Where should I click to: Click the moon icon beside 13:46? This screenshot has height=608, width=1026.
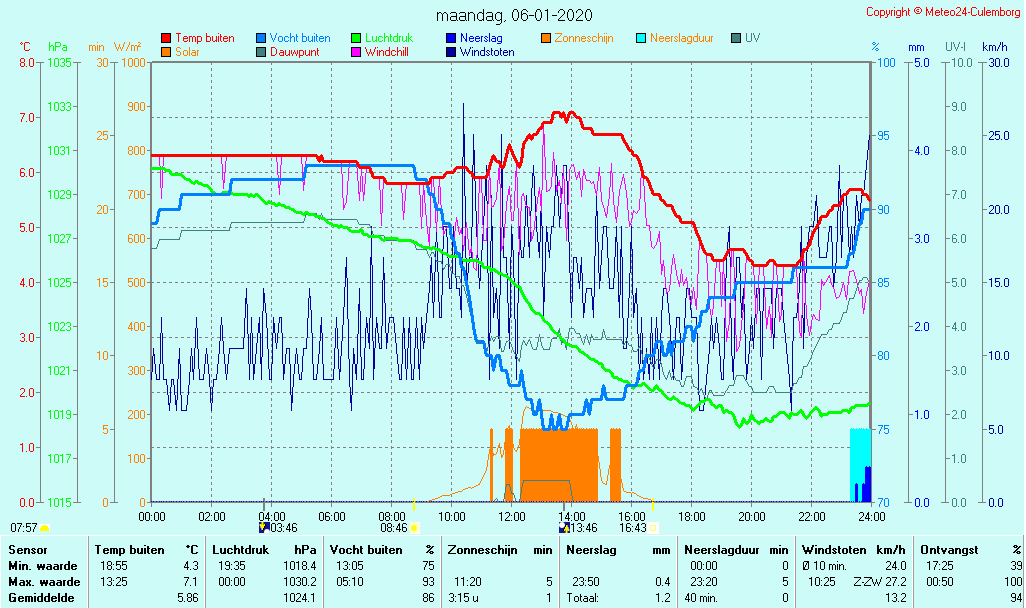click(x=565, y=528)
